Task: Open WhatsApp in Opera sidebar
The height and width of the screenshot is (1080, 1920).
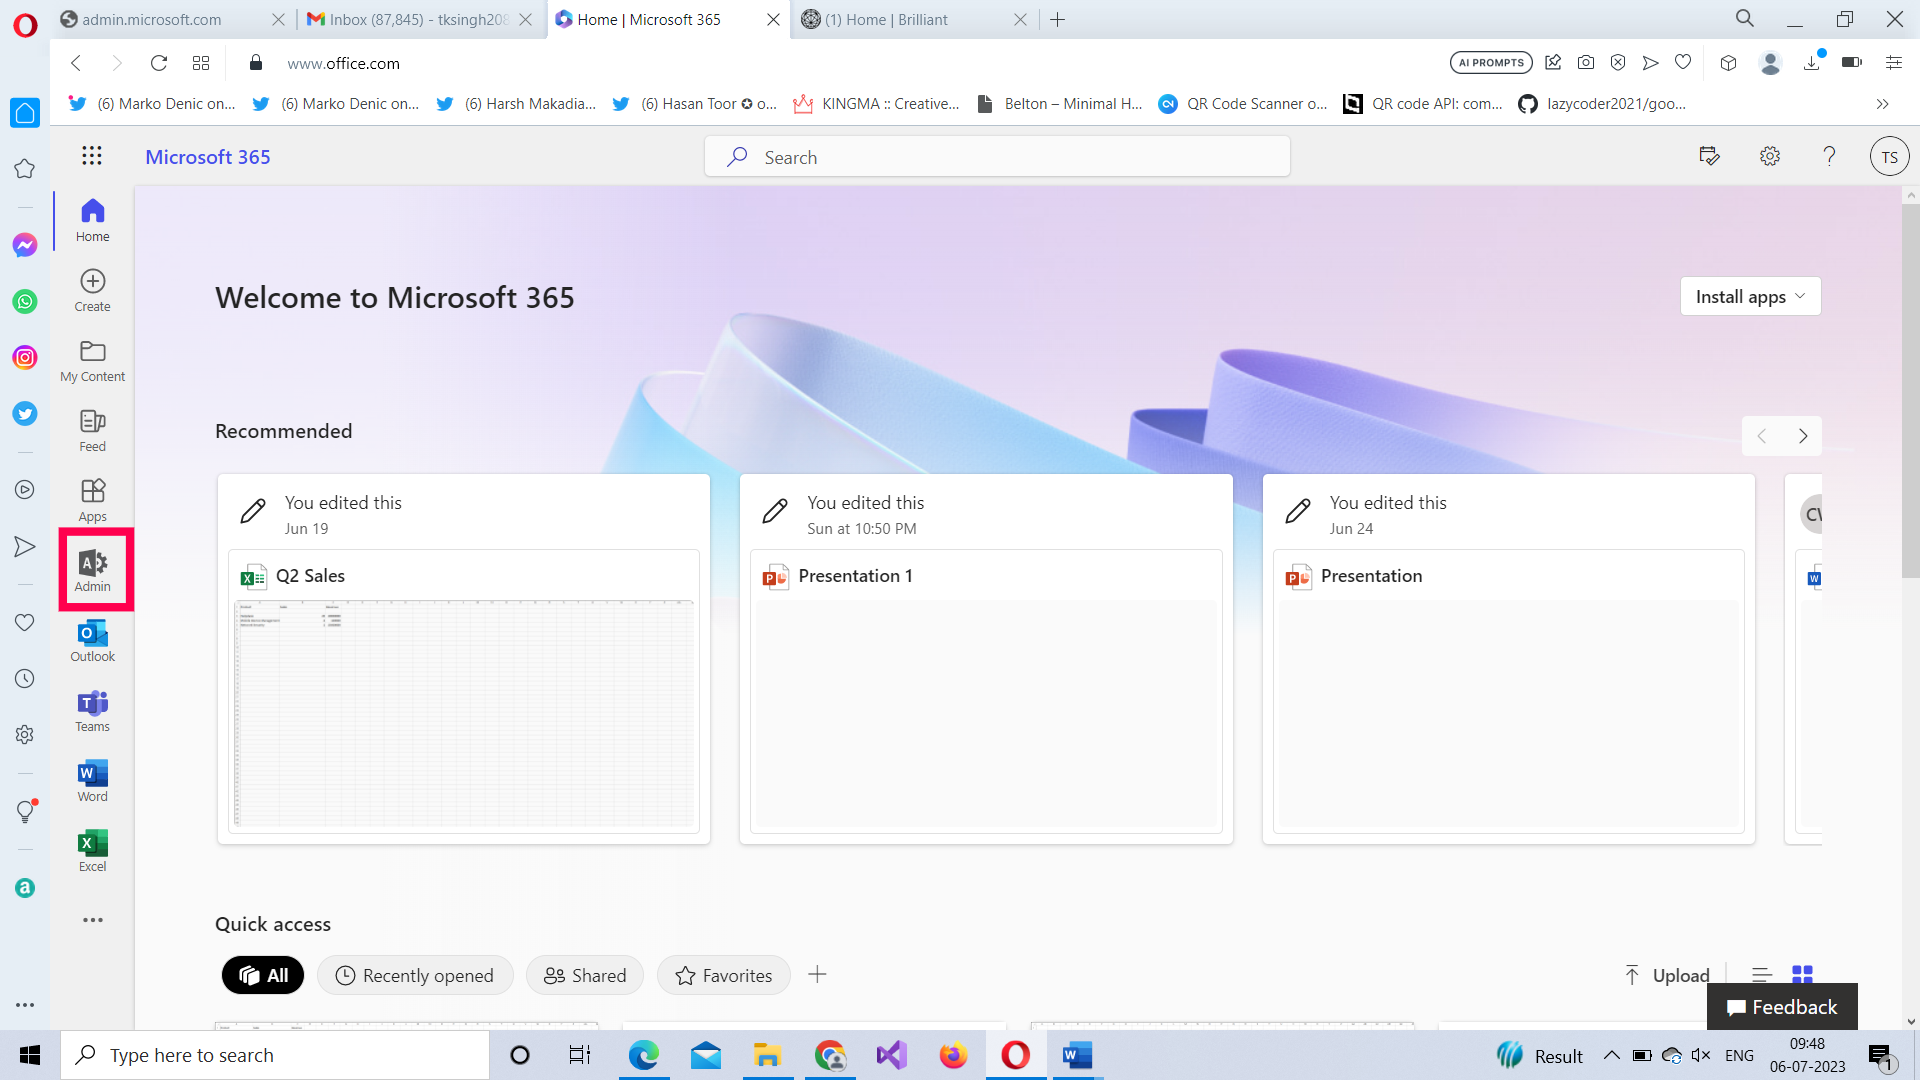Action: pos(25,301)
